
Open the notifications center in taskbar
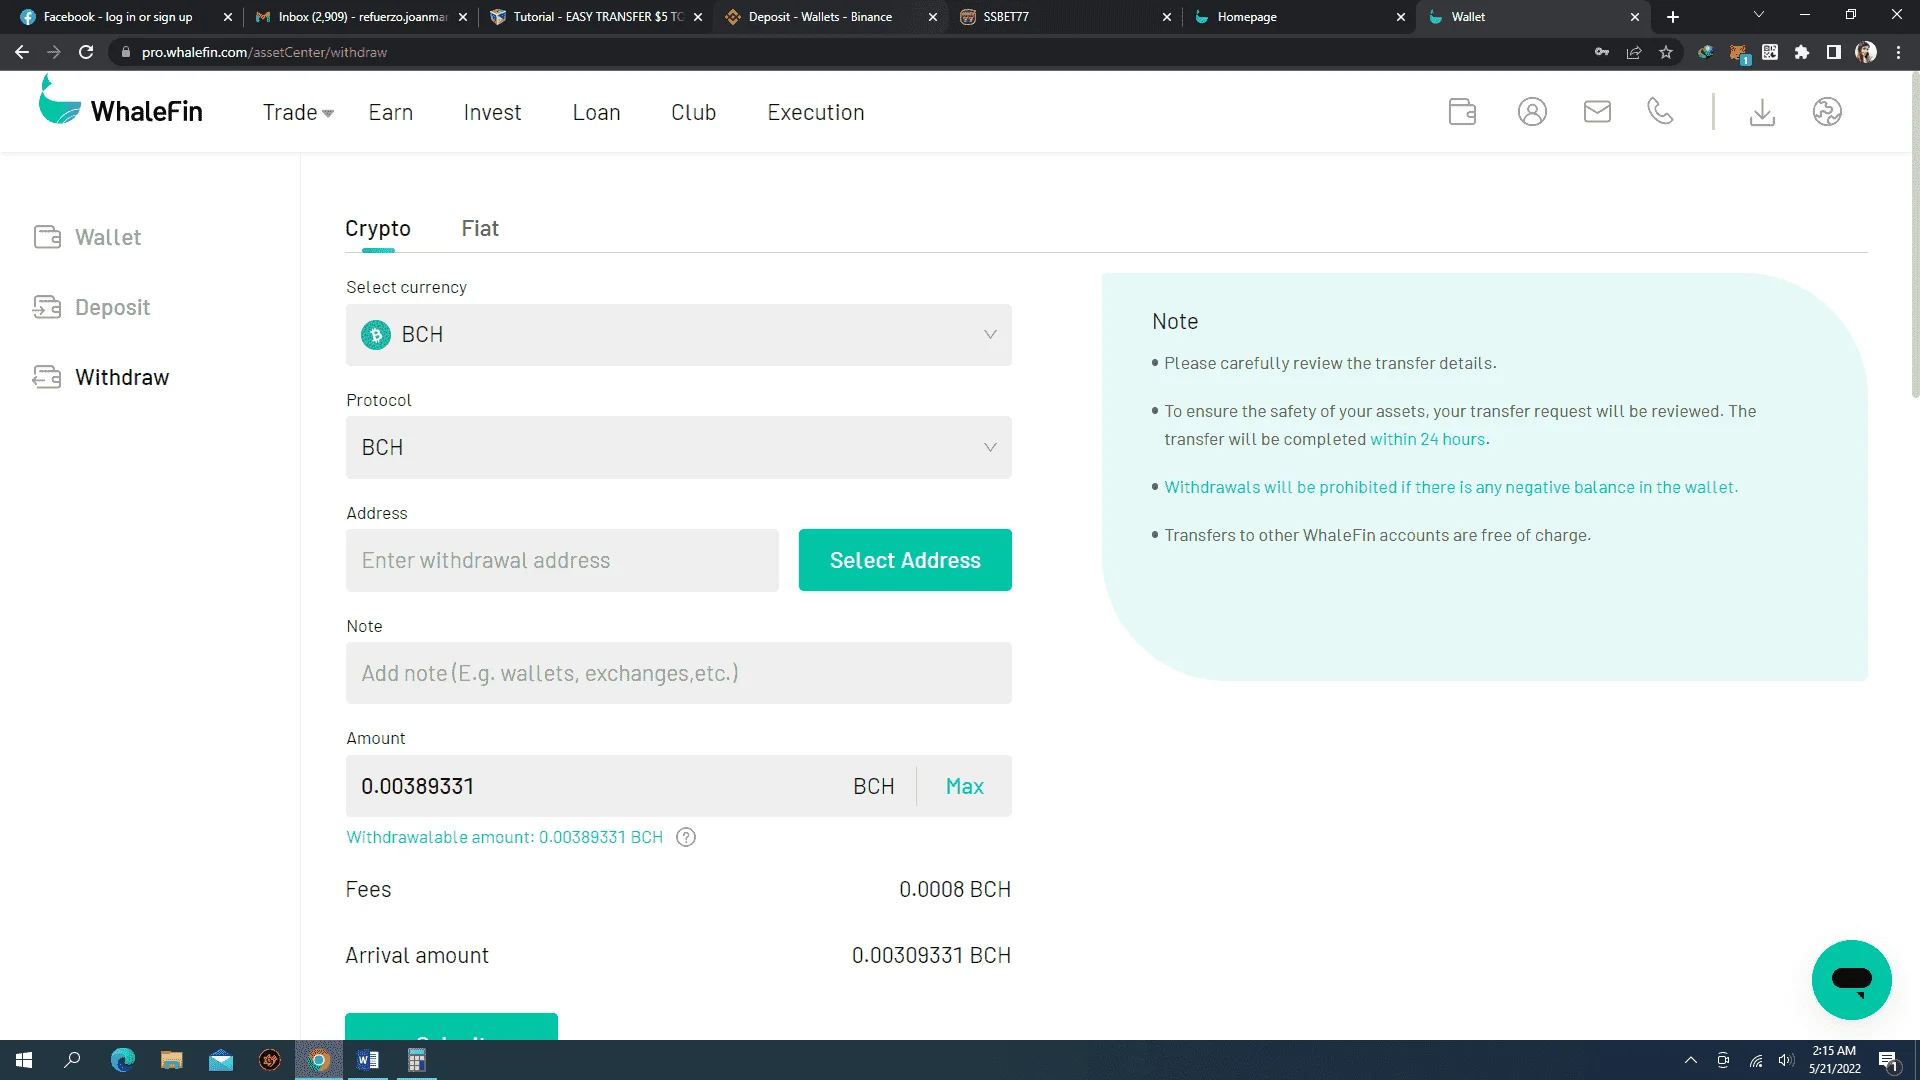(1888, 1060)
